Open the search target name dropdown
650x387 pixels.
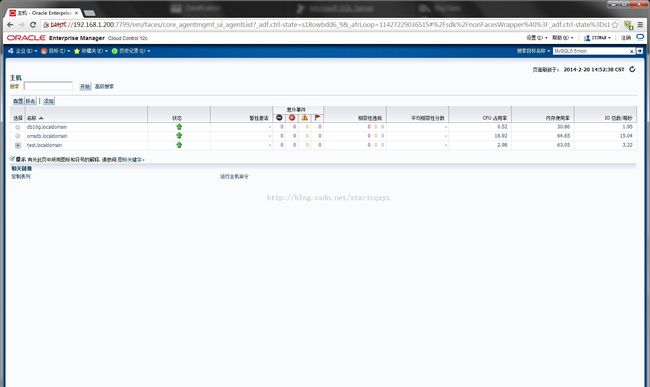[534, 51]
